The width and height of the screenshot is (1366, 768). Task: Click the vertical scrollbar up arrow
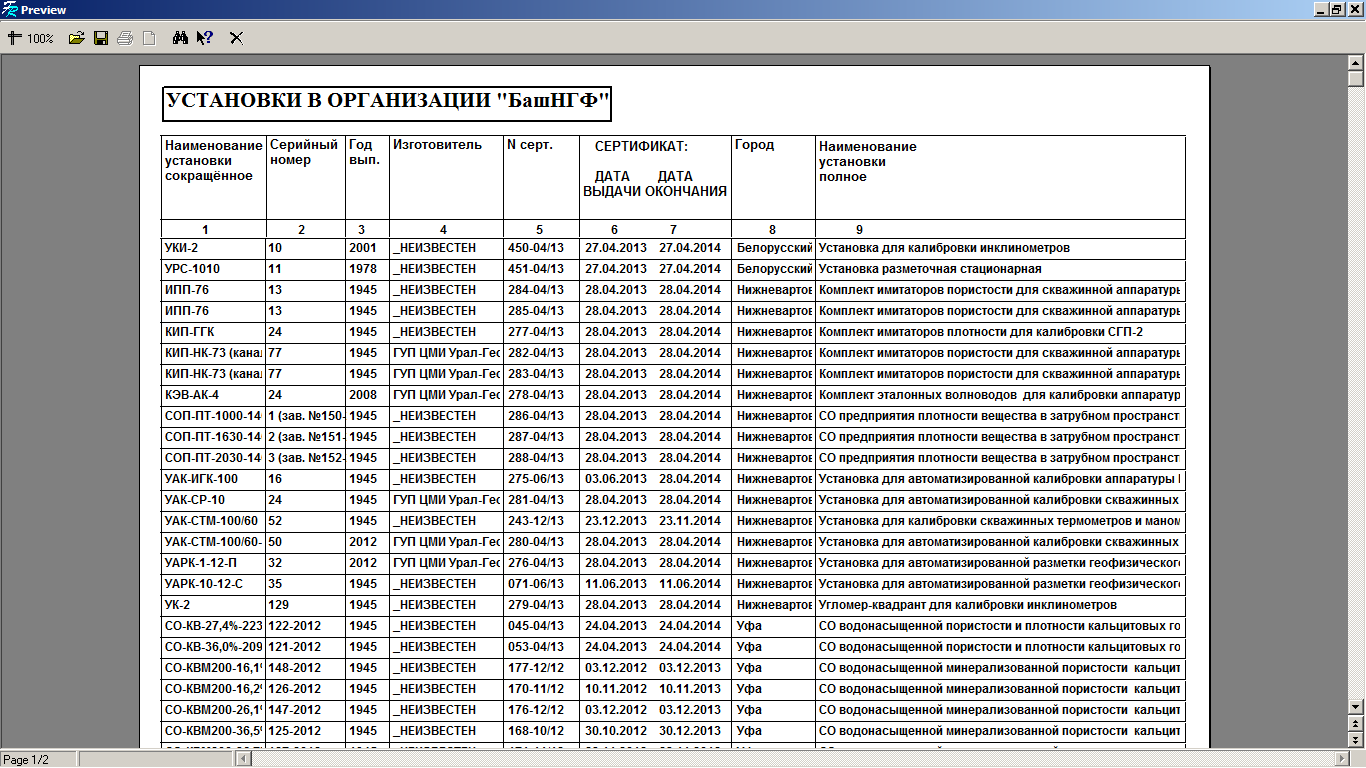[1356, 63]
